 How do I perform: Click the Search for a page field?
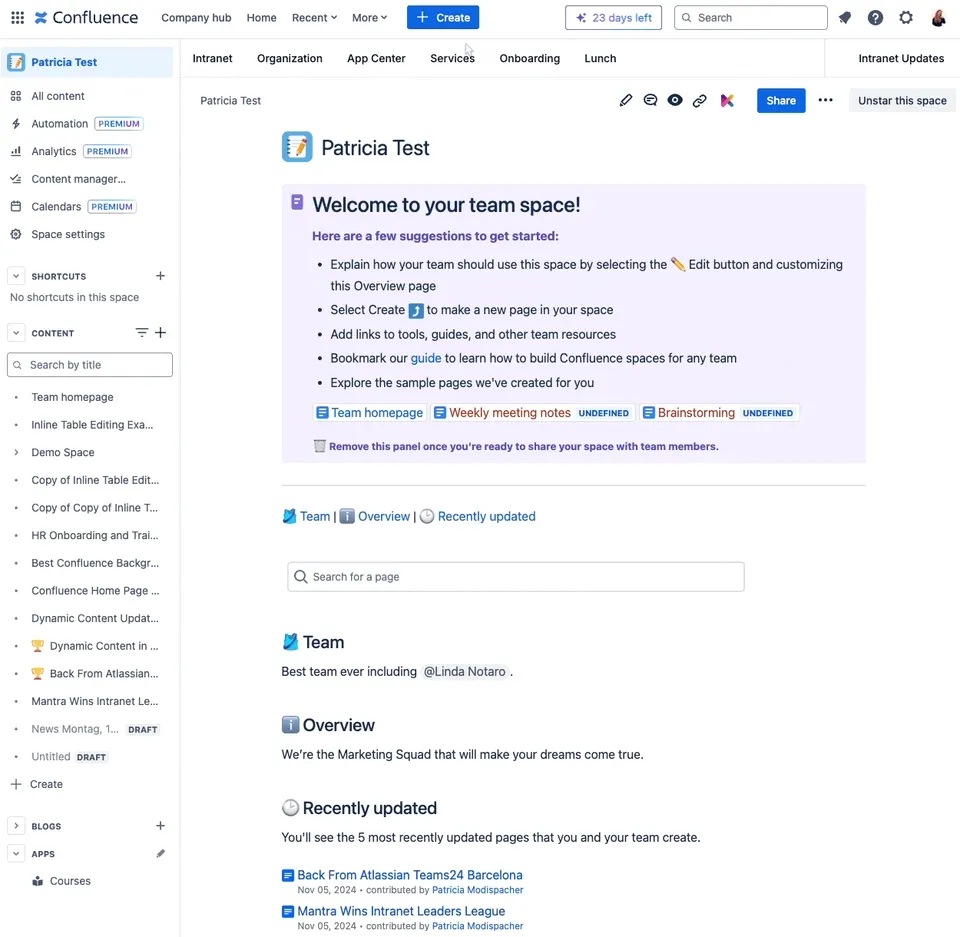pos(516,577)
